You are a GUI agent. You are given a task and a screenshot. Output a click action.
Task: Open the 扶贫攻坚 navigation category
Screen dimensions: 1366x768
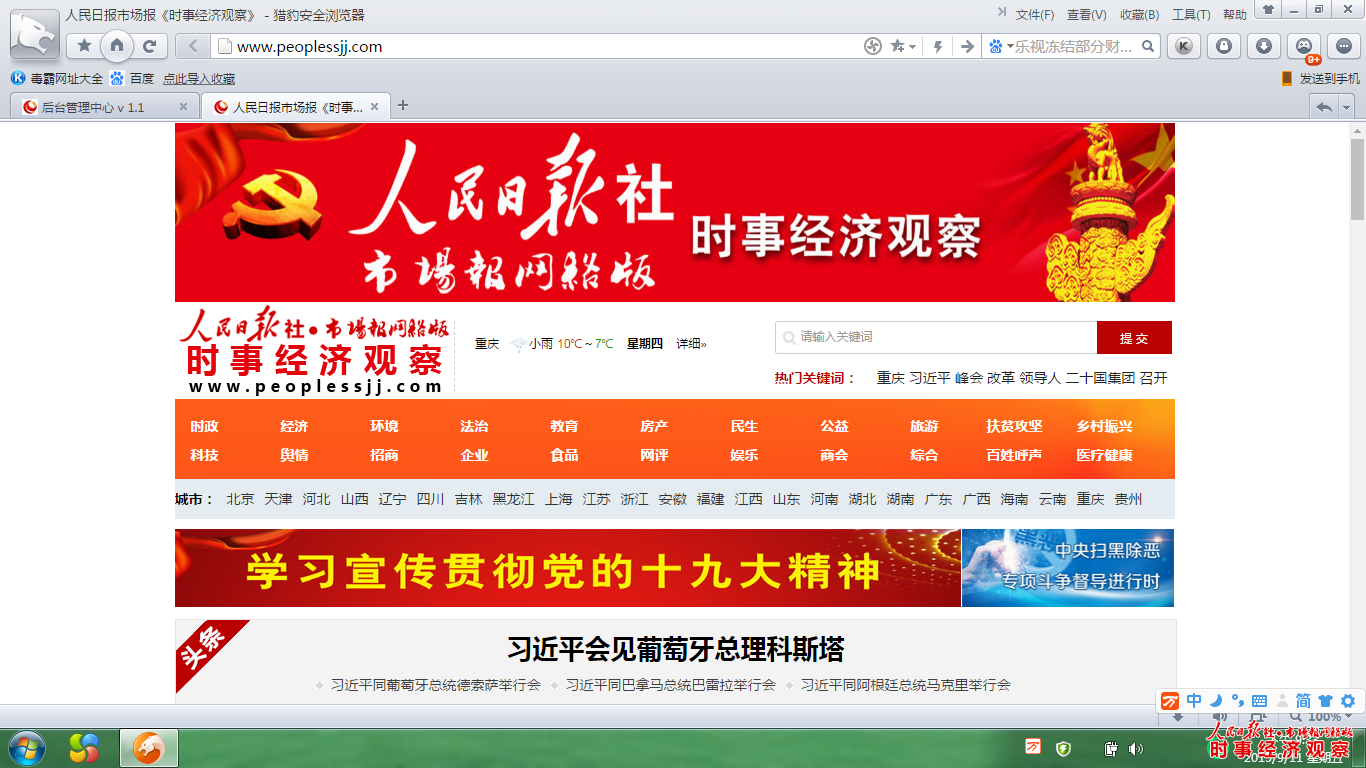1014,426
